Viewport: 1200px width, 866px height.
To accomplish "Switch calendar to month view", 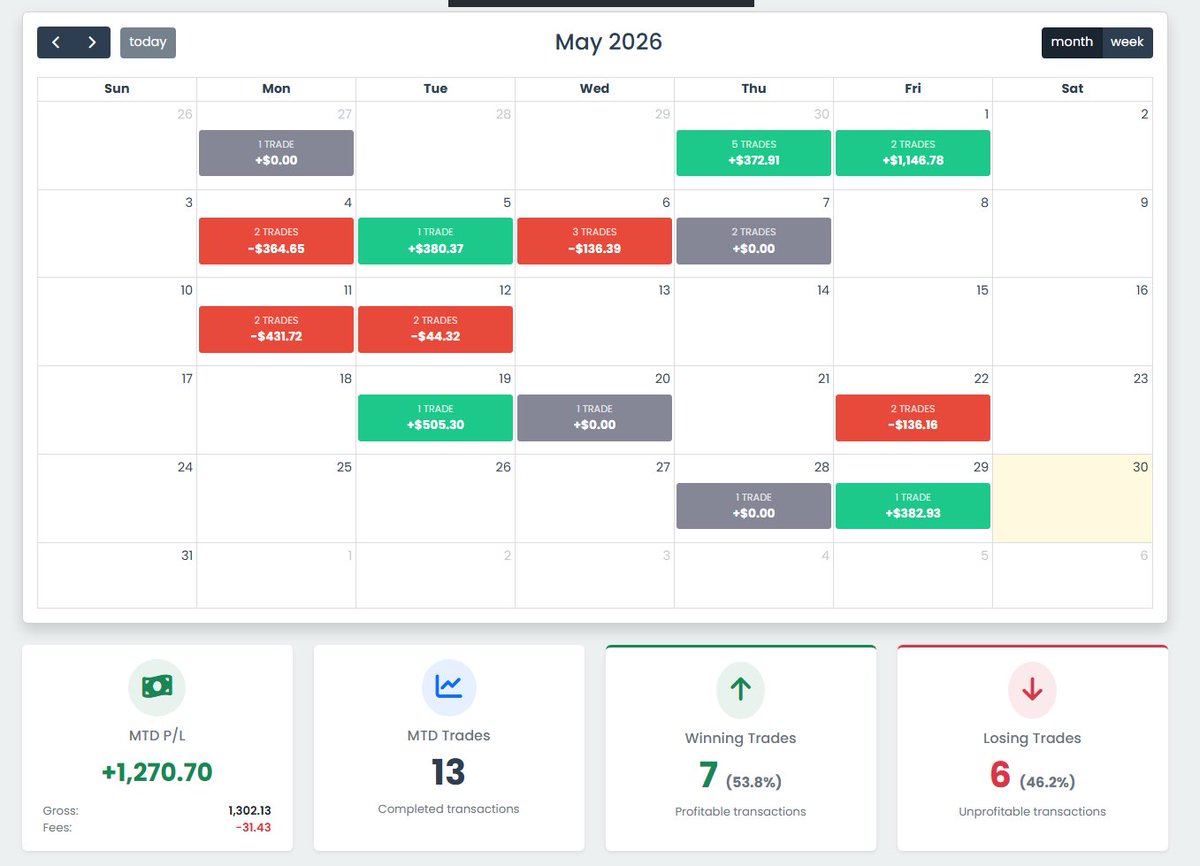I will coord(1072,42).
